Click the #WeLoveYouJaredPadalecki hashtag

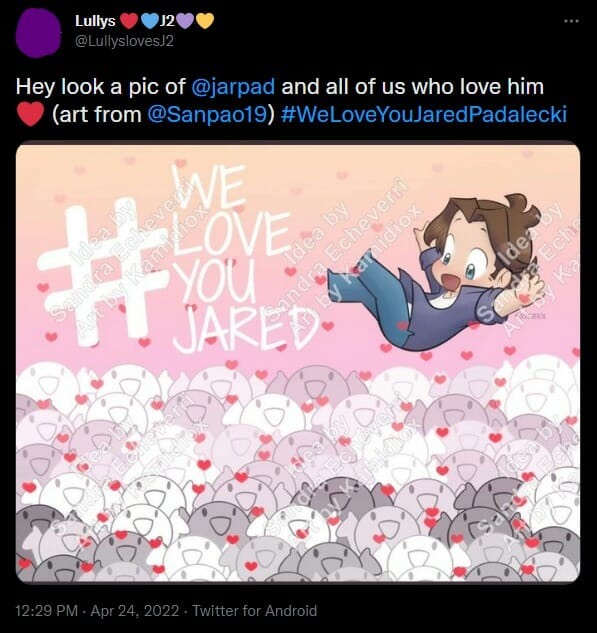pos(423,115)
